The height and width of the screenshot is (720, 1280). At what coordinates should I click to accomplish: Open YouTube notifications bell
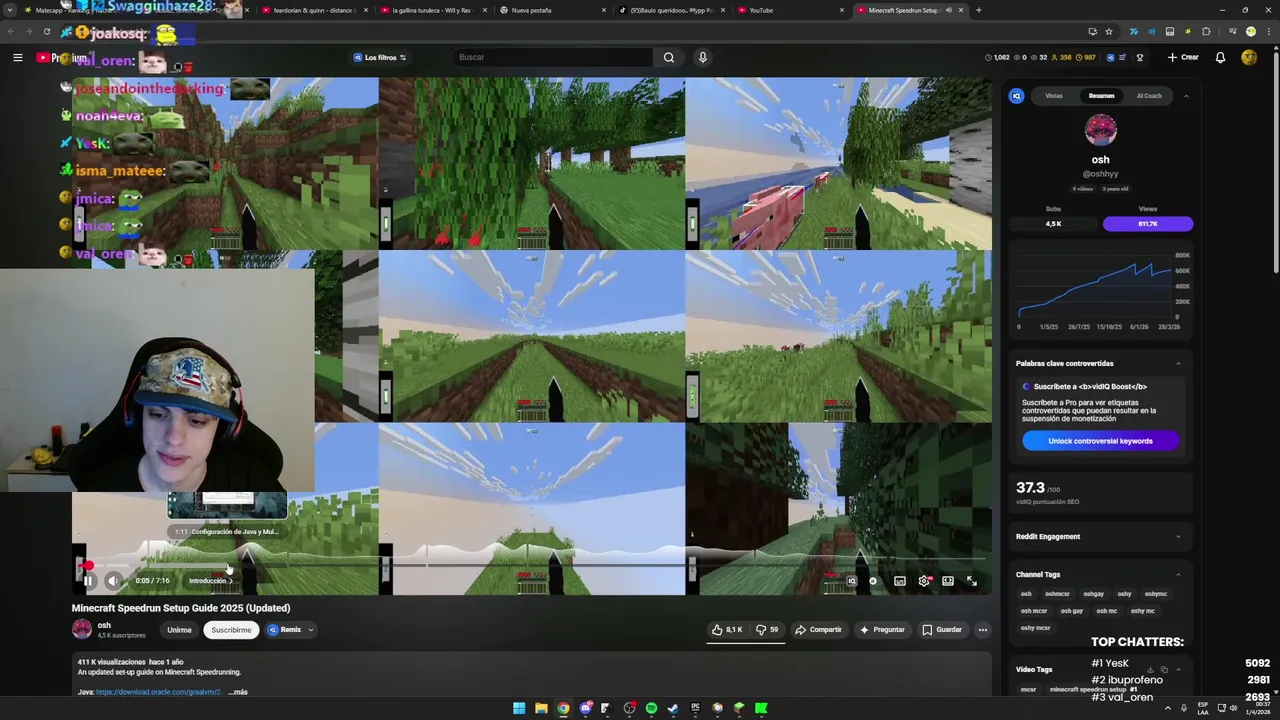tap(1220, 57)
